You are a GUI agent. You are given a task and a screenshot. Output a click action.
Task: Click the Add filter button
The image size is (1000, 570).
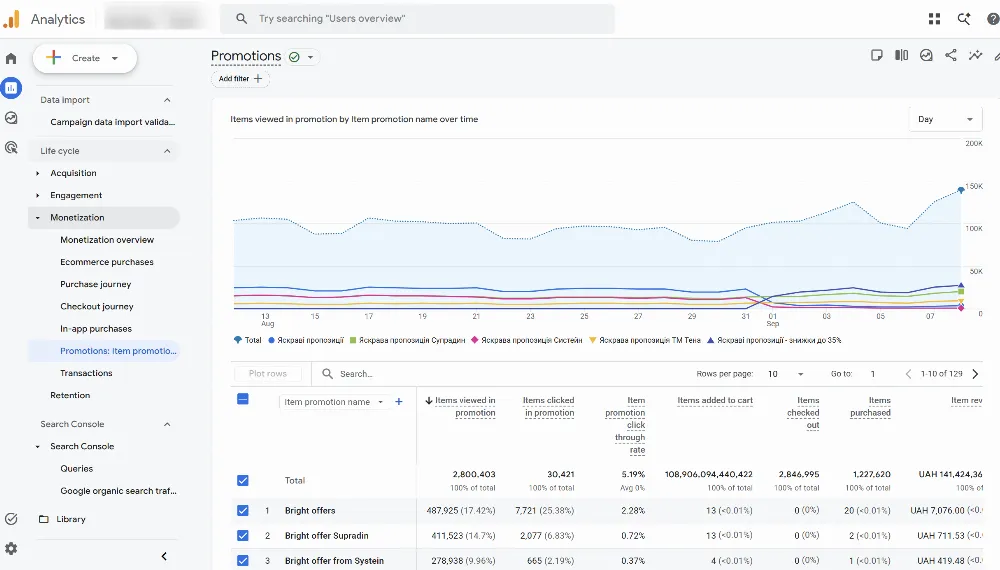pos(240,79)
